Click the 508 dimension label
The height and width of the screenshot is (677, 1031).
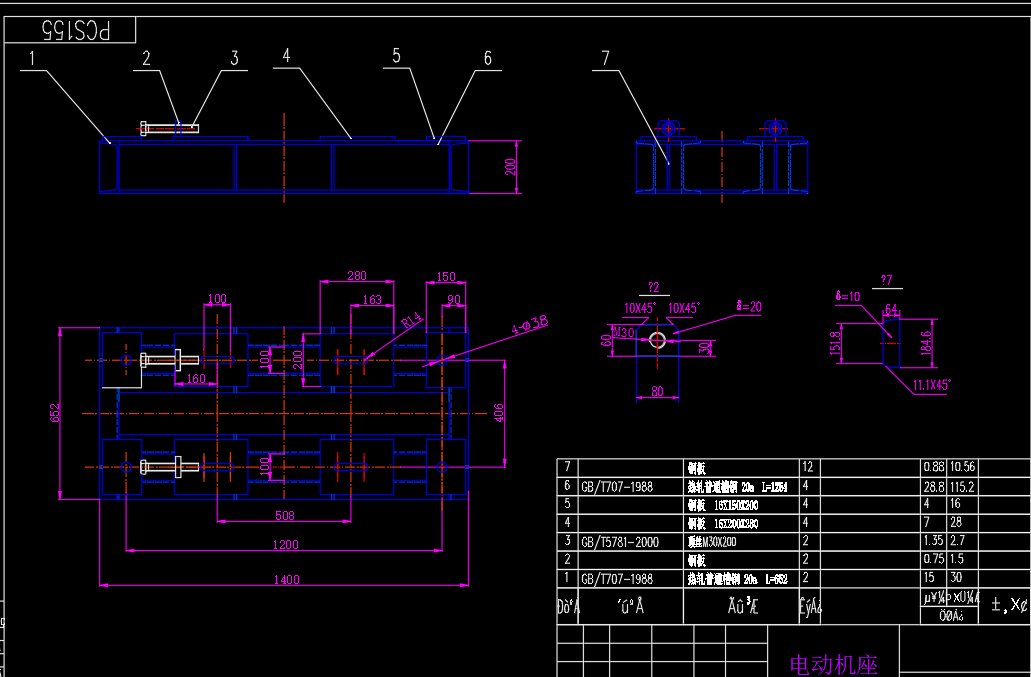pos(285,515)
